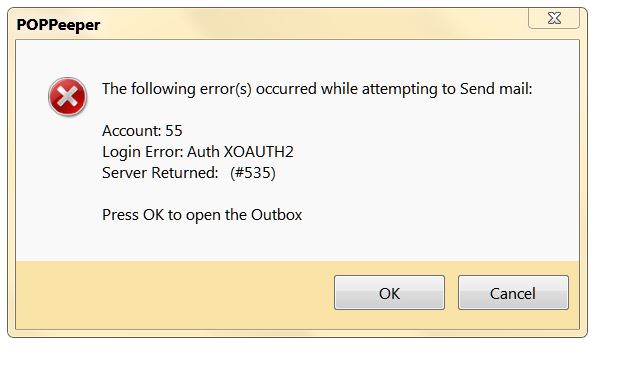The image size is (623, 382).
Task: Click the title bar right of POPPeeper
Action: click(x=314, y=25)
